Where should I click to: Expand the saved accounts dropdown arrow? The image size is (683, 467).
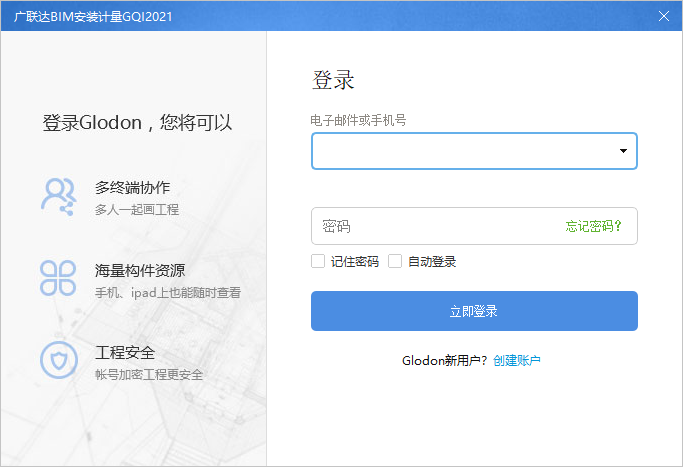pyautogui.click(x=623, y=151)
